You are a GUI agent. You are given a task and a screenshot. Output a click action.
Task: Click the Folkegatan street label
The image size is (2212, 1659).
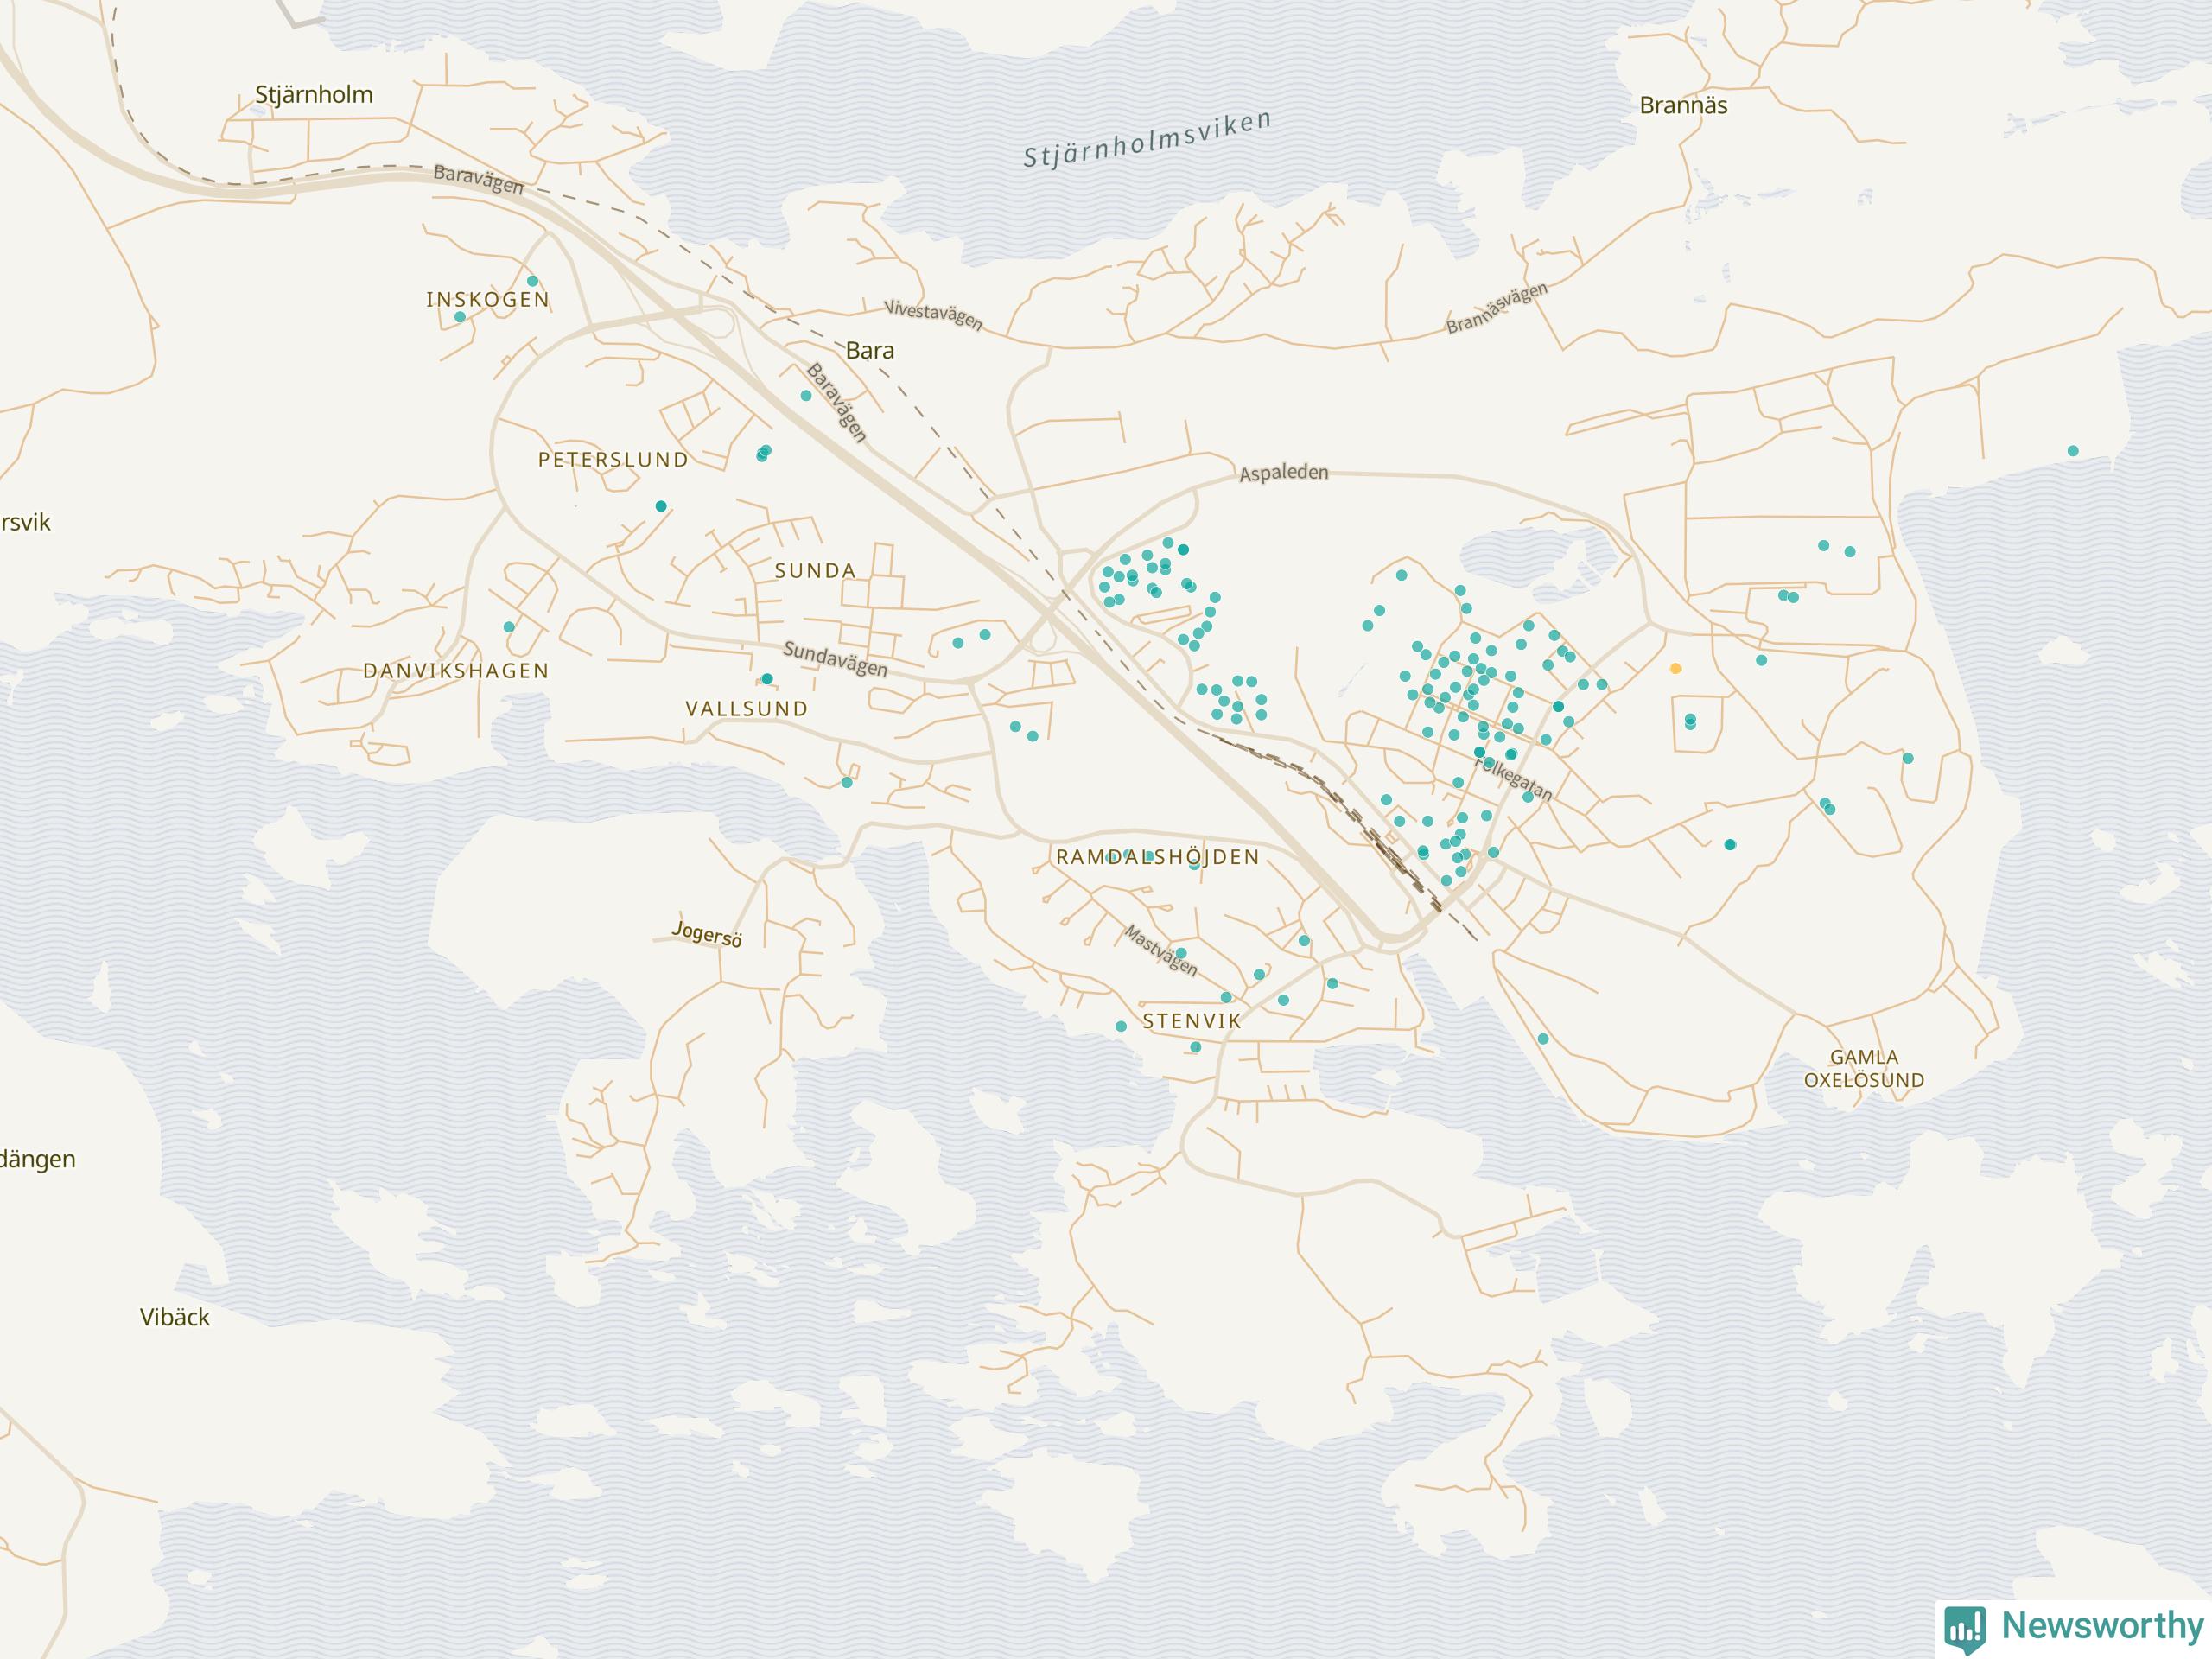[x=1514, y=779]
